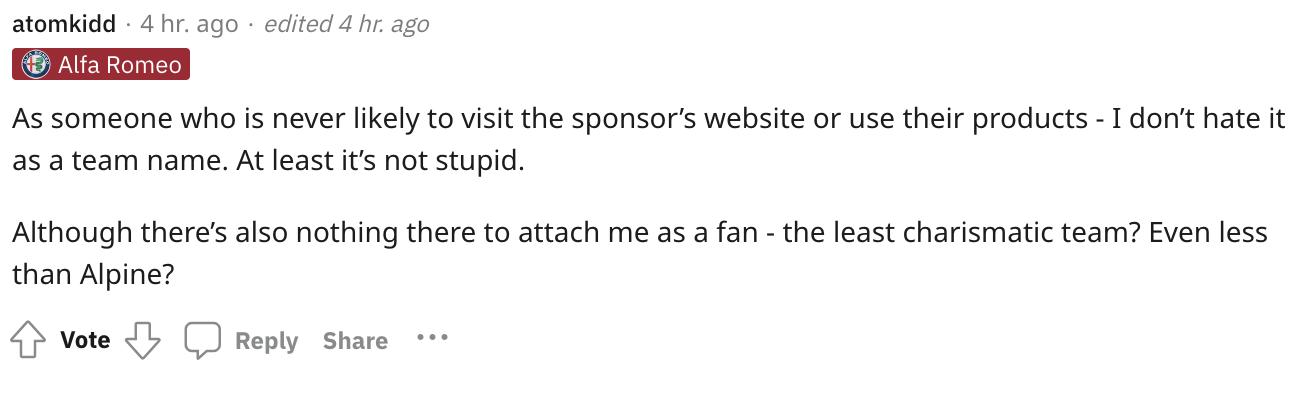Open atomkidd's user profile

64,23
